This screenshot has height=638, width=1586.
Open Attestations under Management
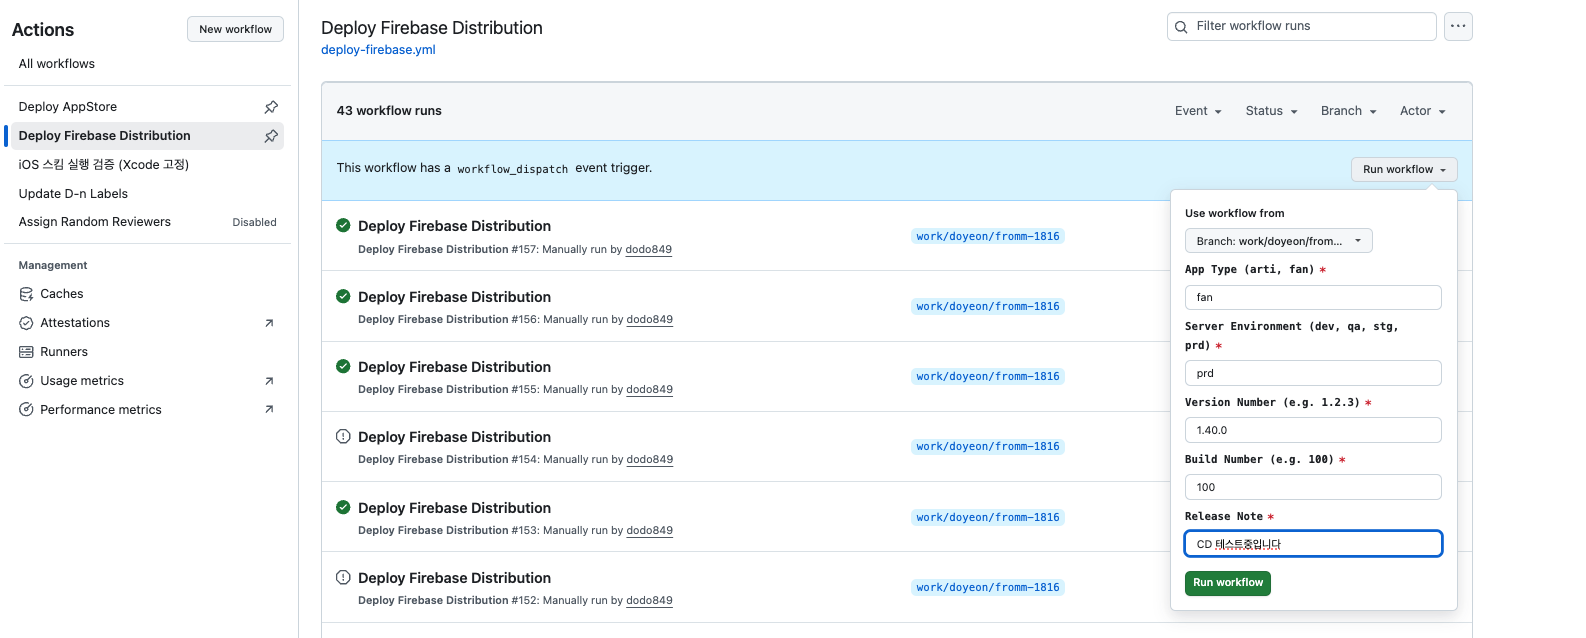[x=75, y=323]
